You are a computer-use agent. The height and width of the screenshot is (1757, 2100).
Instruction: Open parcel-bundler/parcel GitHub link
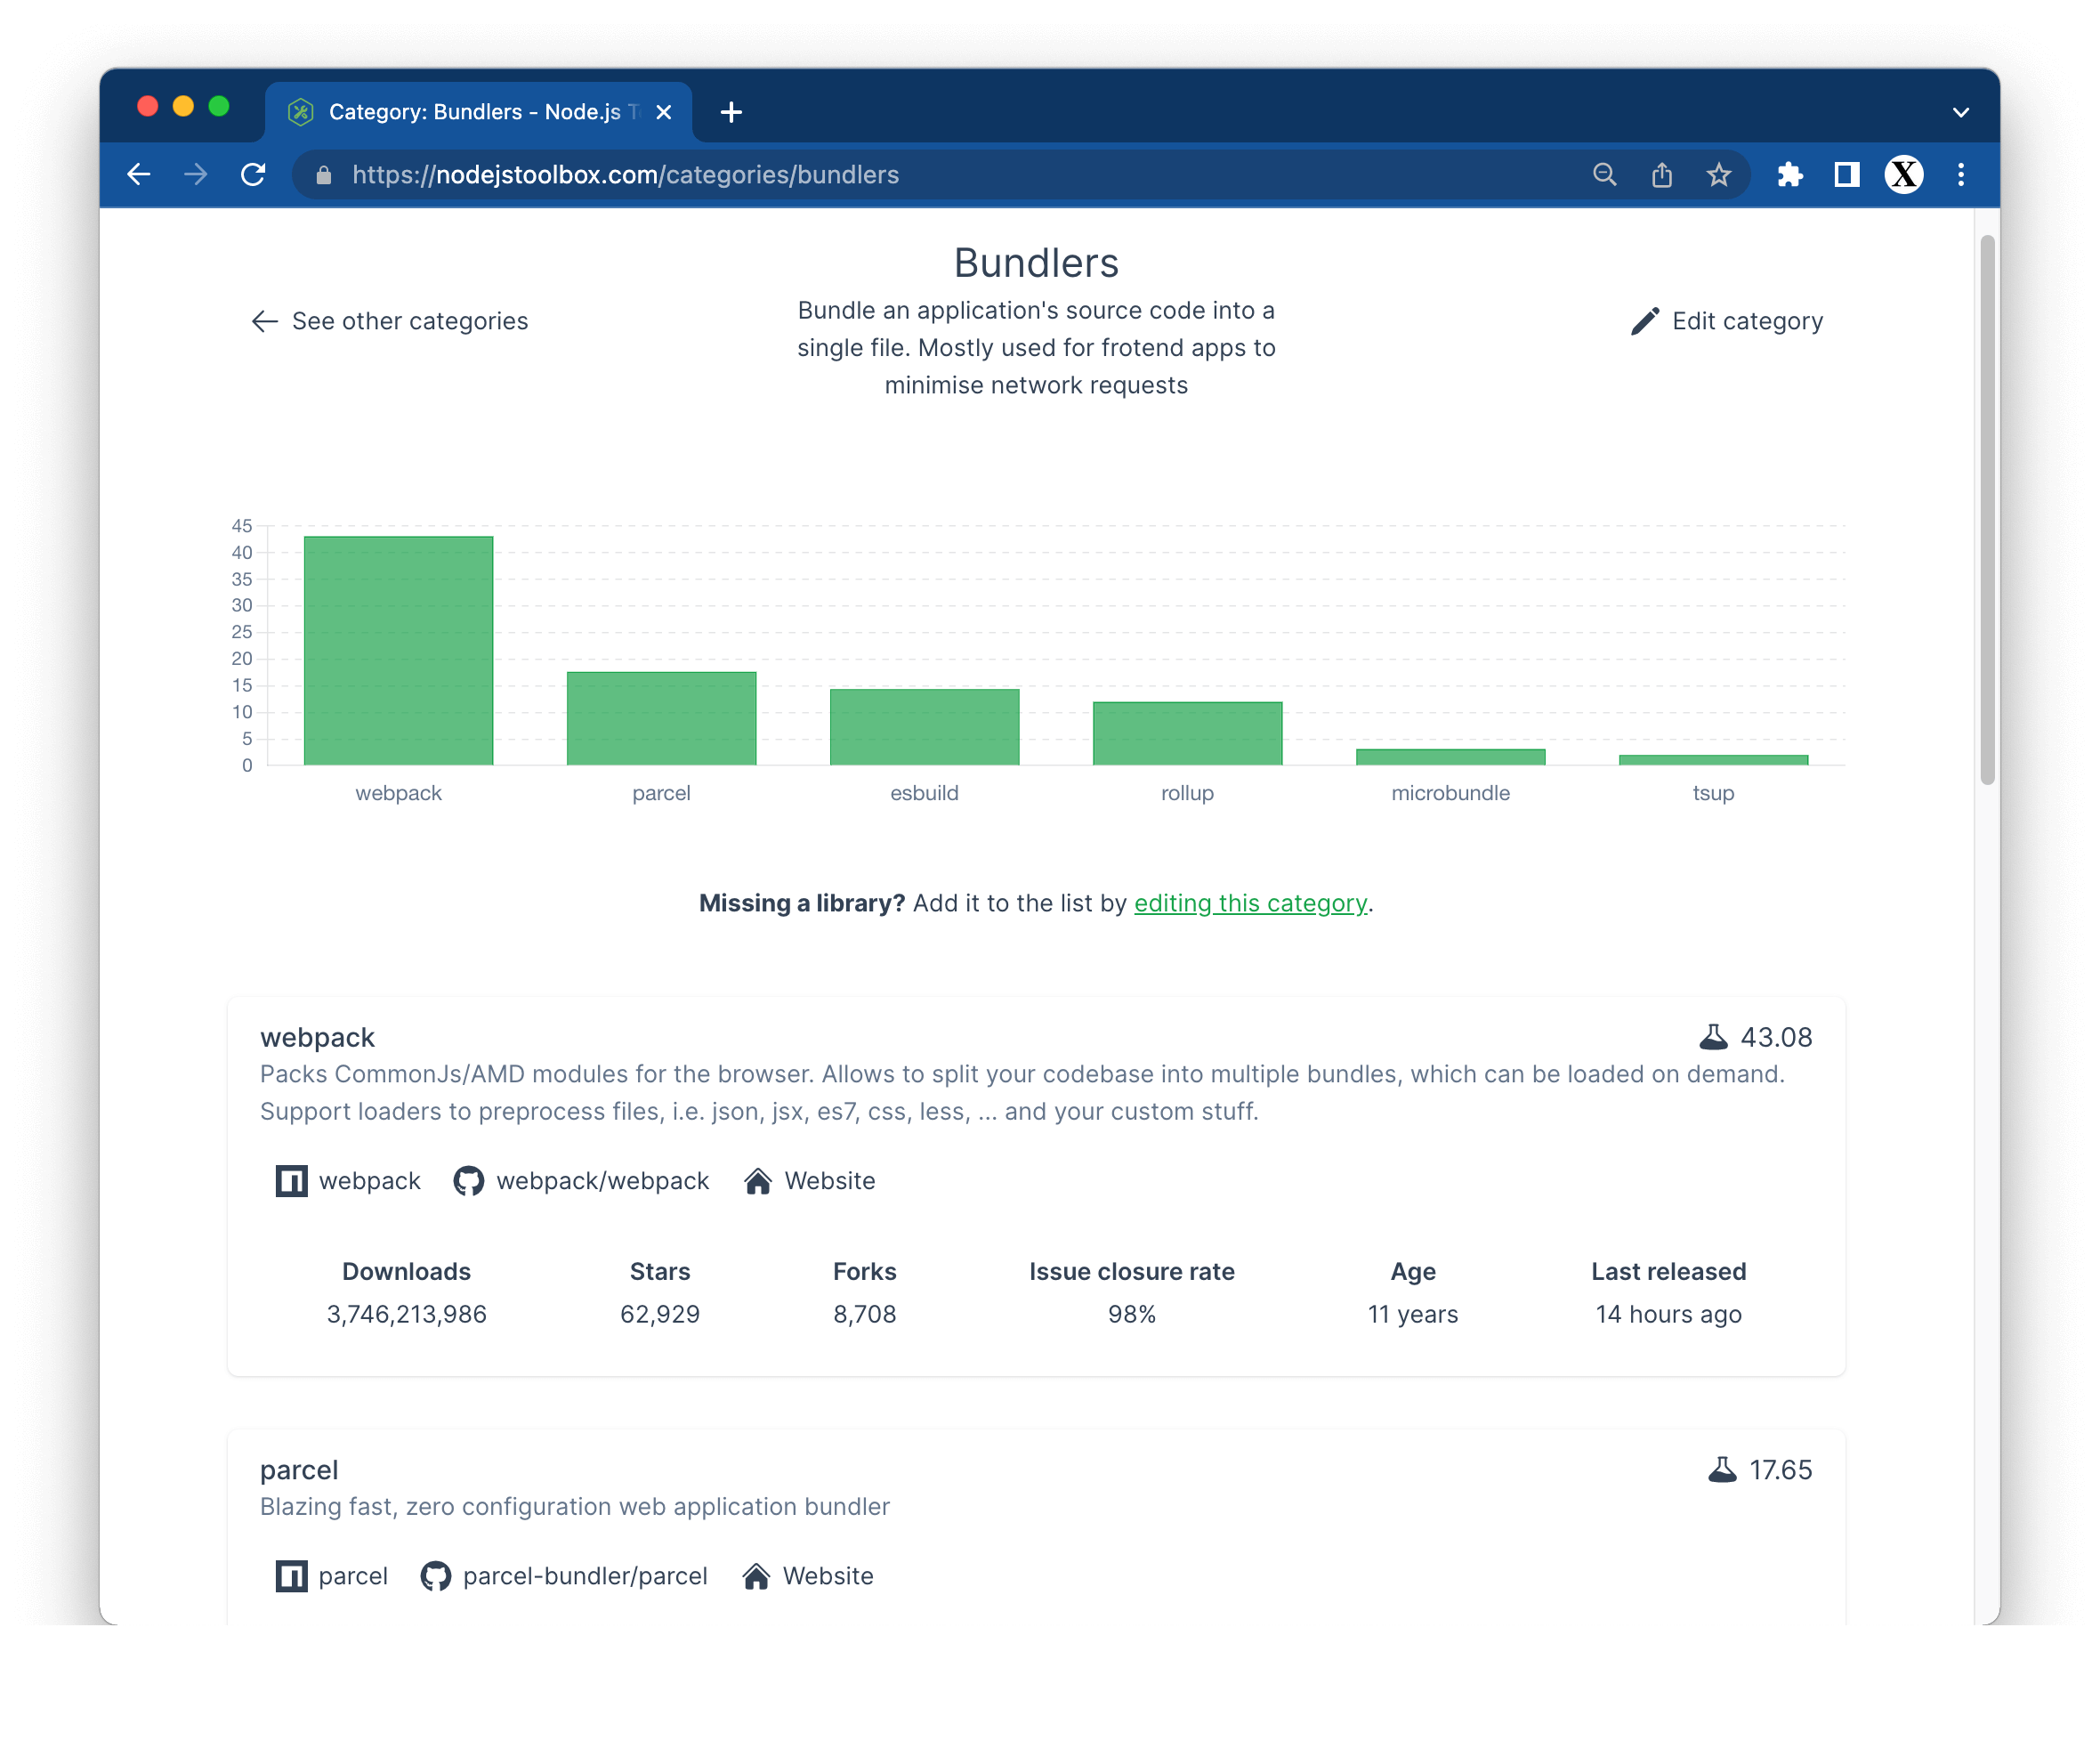coord(564,1576)
